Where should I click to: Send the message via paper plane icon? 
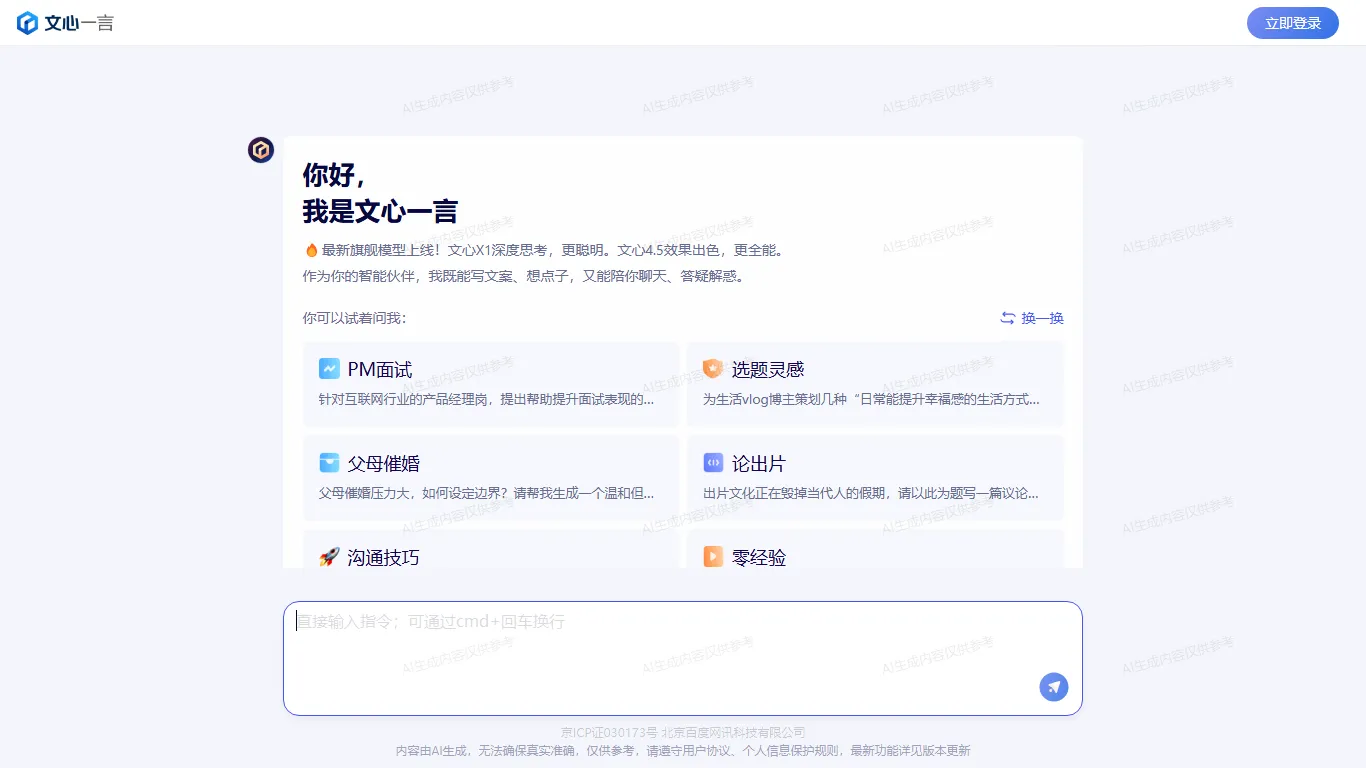pyautogui.click(x=1053, y=687)
